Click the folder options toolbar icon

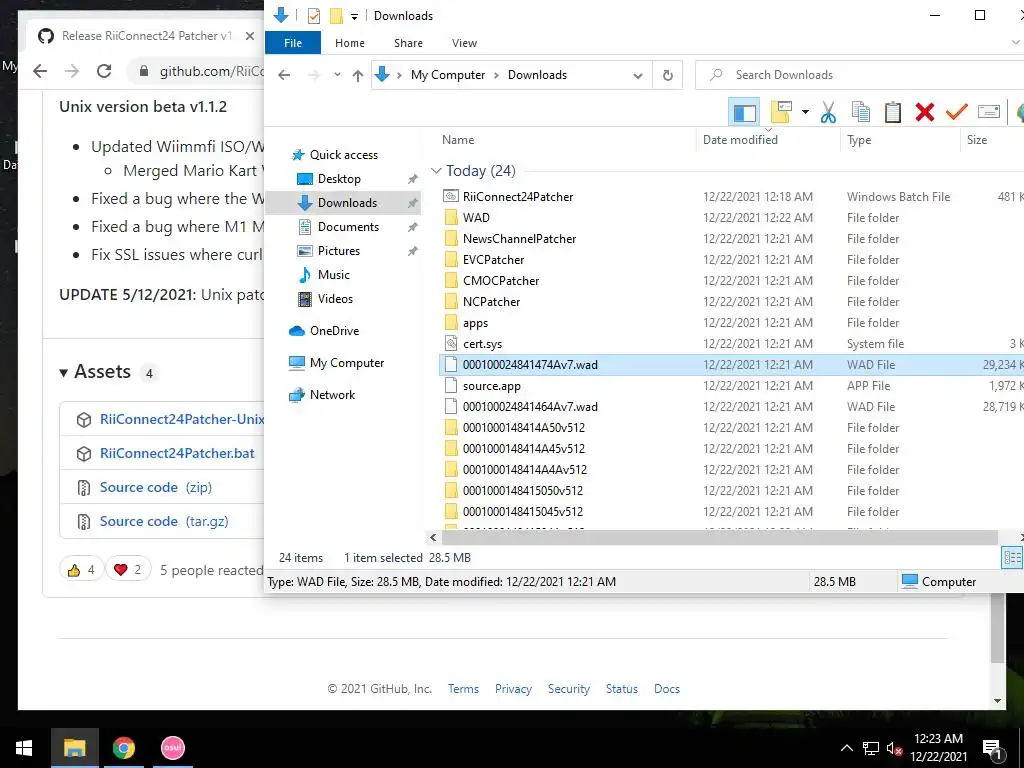tap(781, 112)
